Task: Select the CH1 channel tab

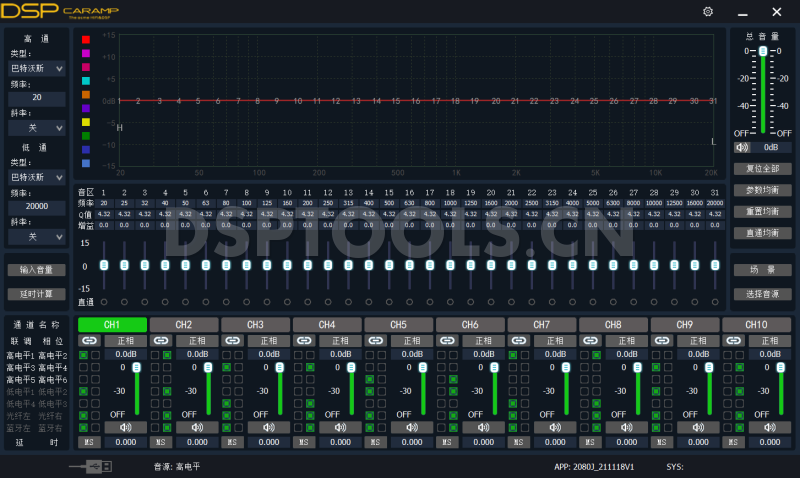Action: 112,325
